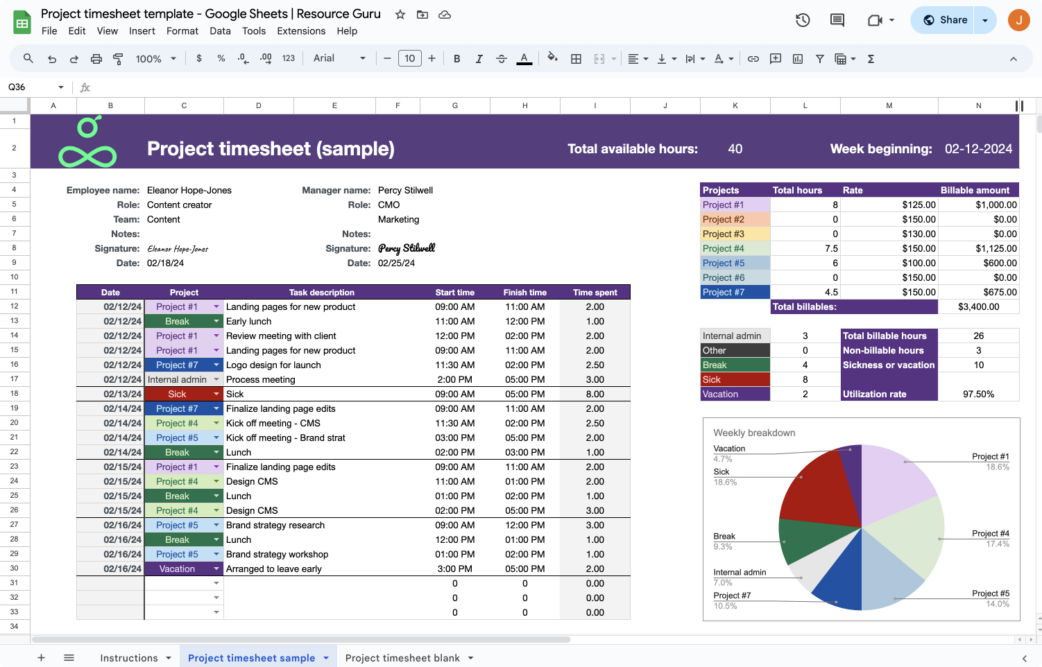Open the Format menu
This screenshot has width=1042, height=667.
tap(182, 31)
